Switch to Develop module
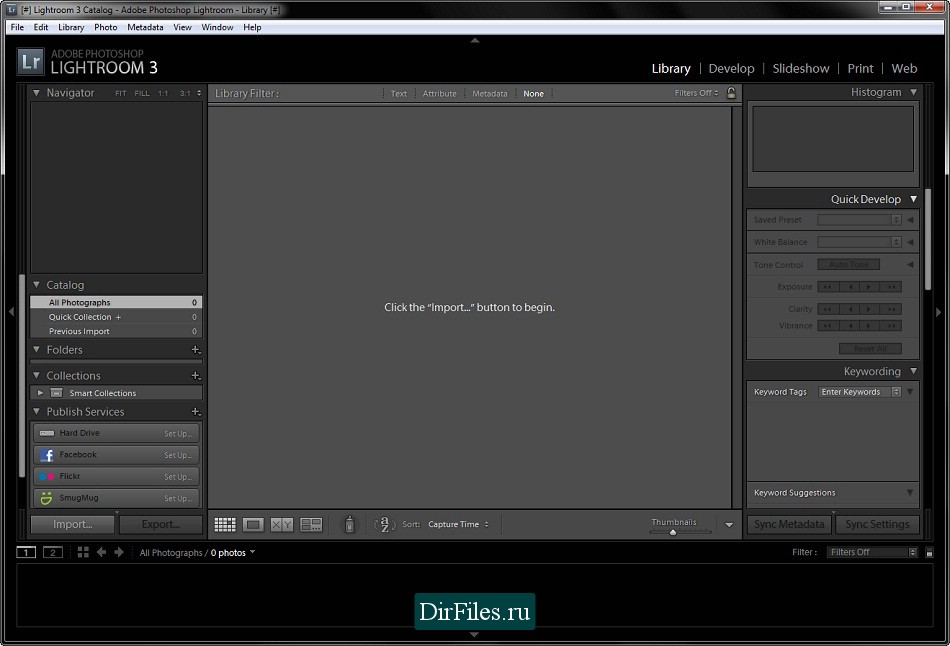 point(731,68)
